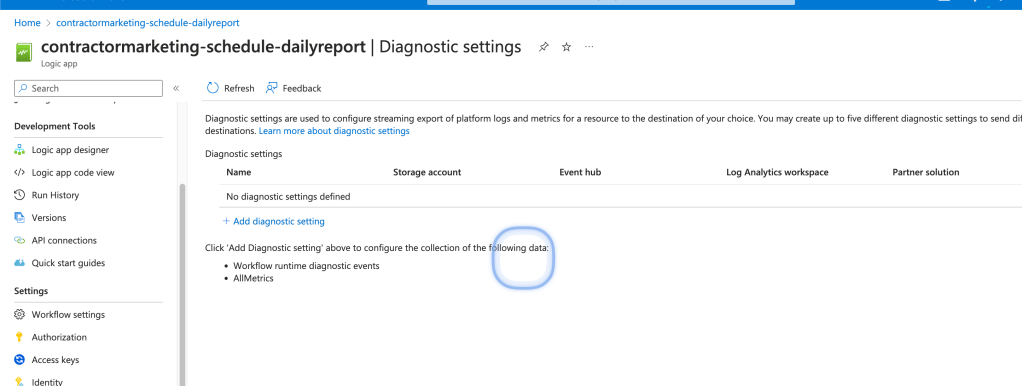Open Workflow settings

point(68,315)
